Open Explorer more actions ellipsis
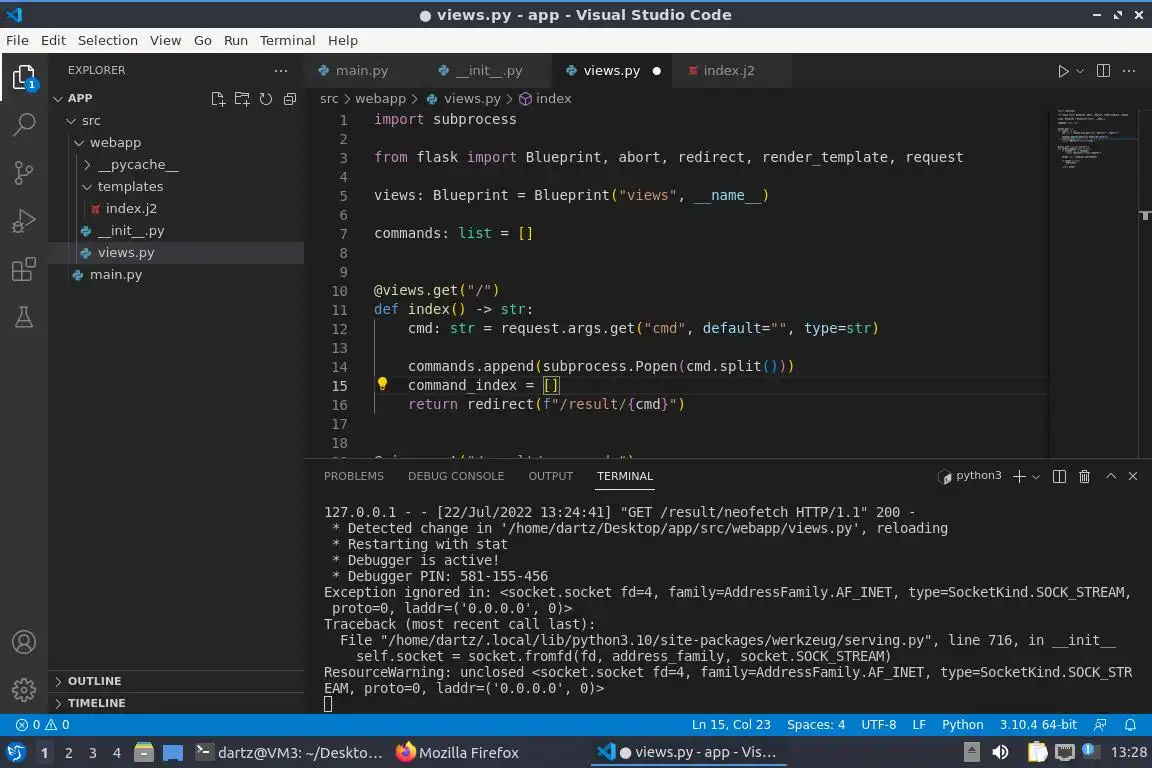 pyautogui.click(x=281, y=71)
